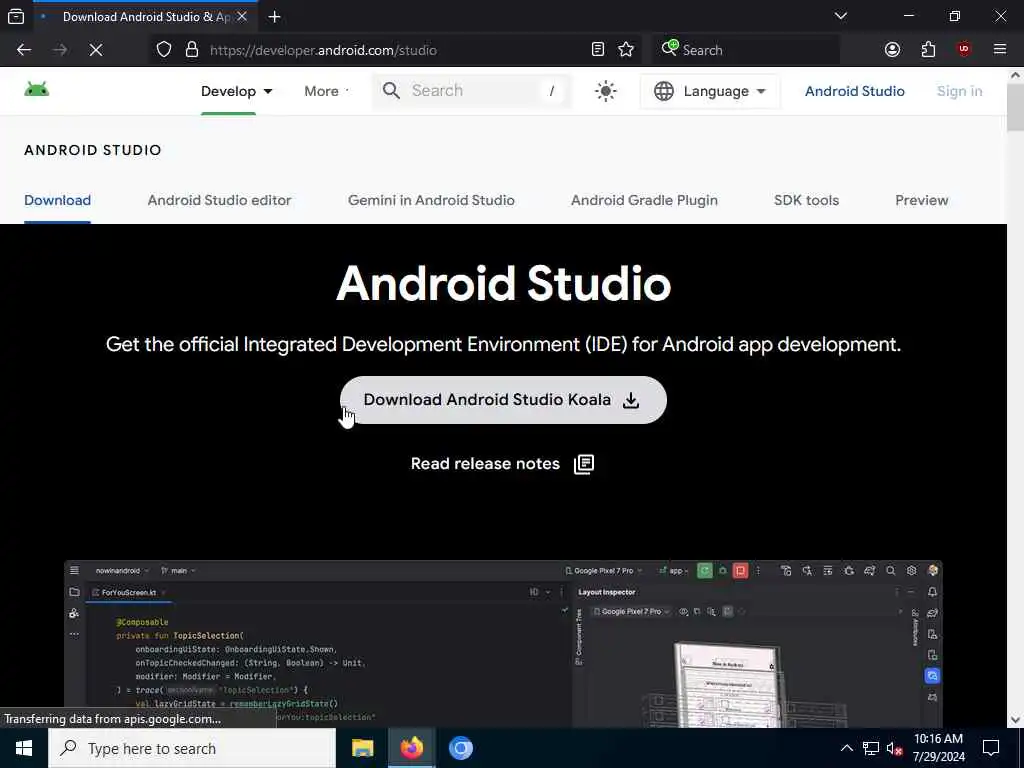Toggle the site theme sun icon
The width and height of the screenshot is (1024, 768).
(x=605, y=91)
